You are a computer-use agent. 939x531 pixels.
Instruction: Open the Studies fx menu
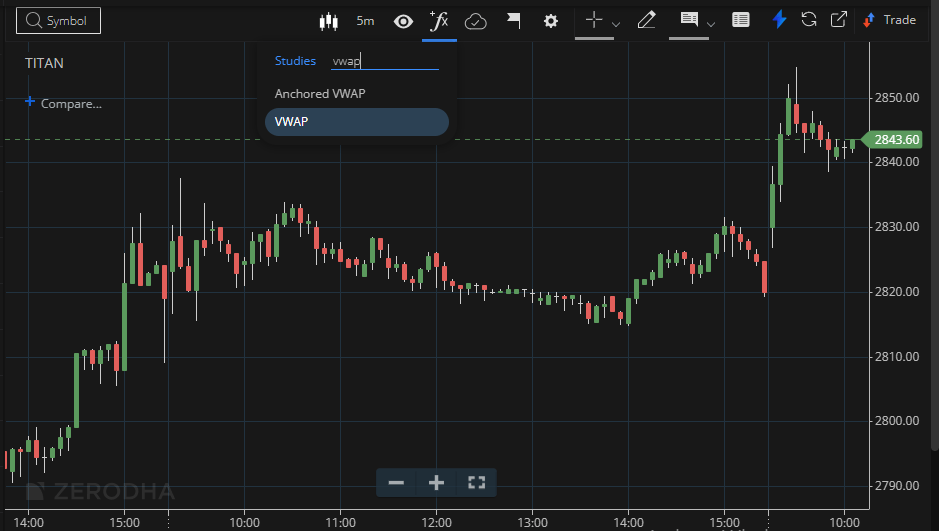tap(439, 22)
